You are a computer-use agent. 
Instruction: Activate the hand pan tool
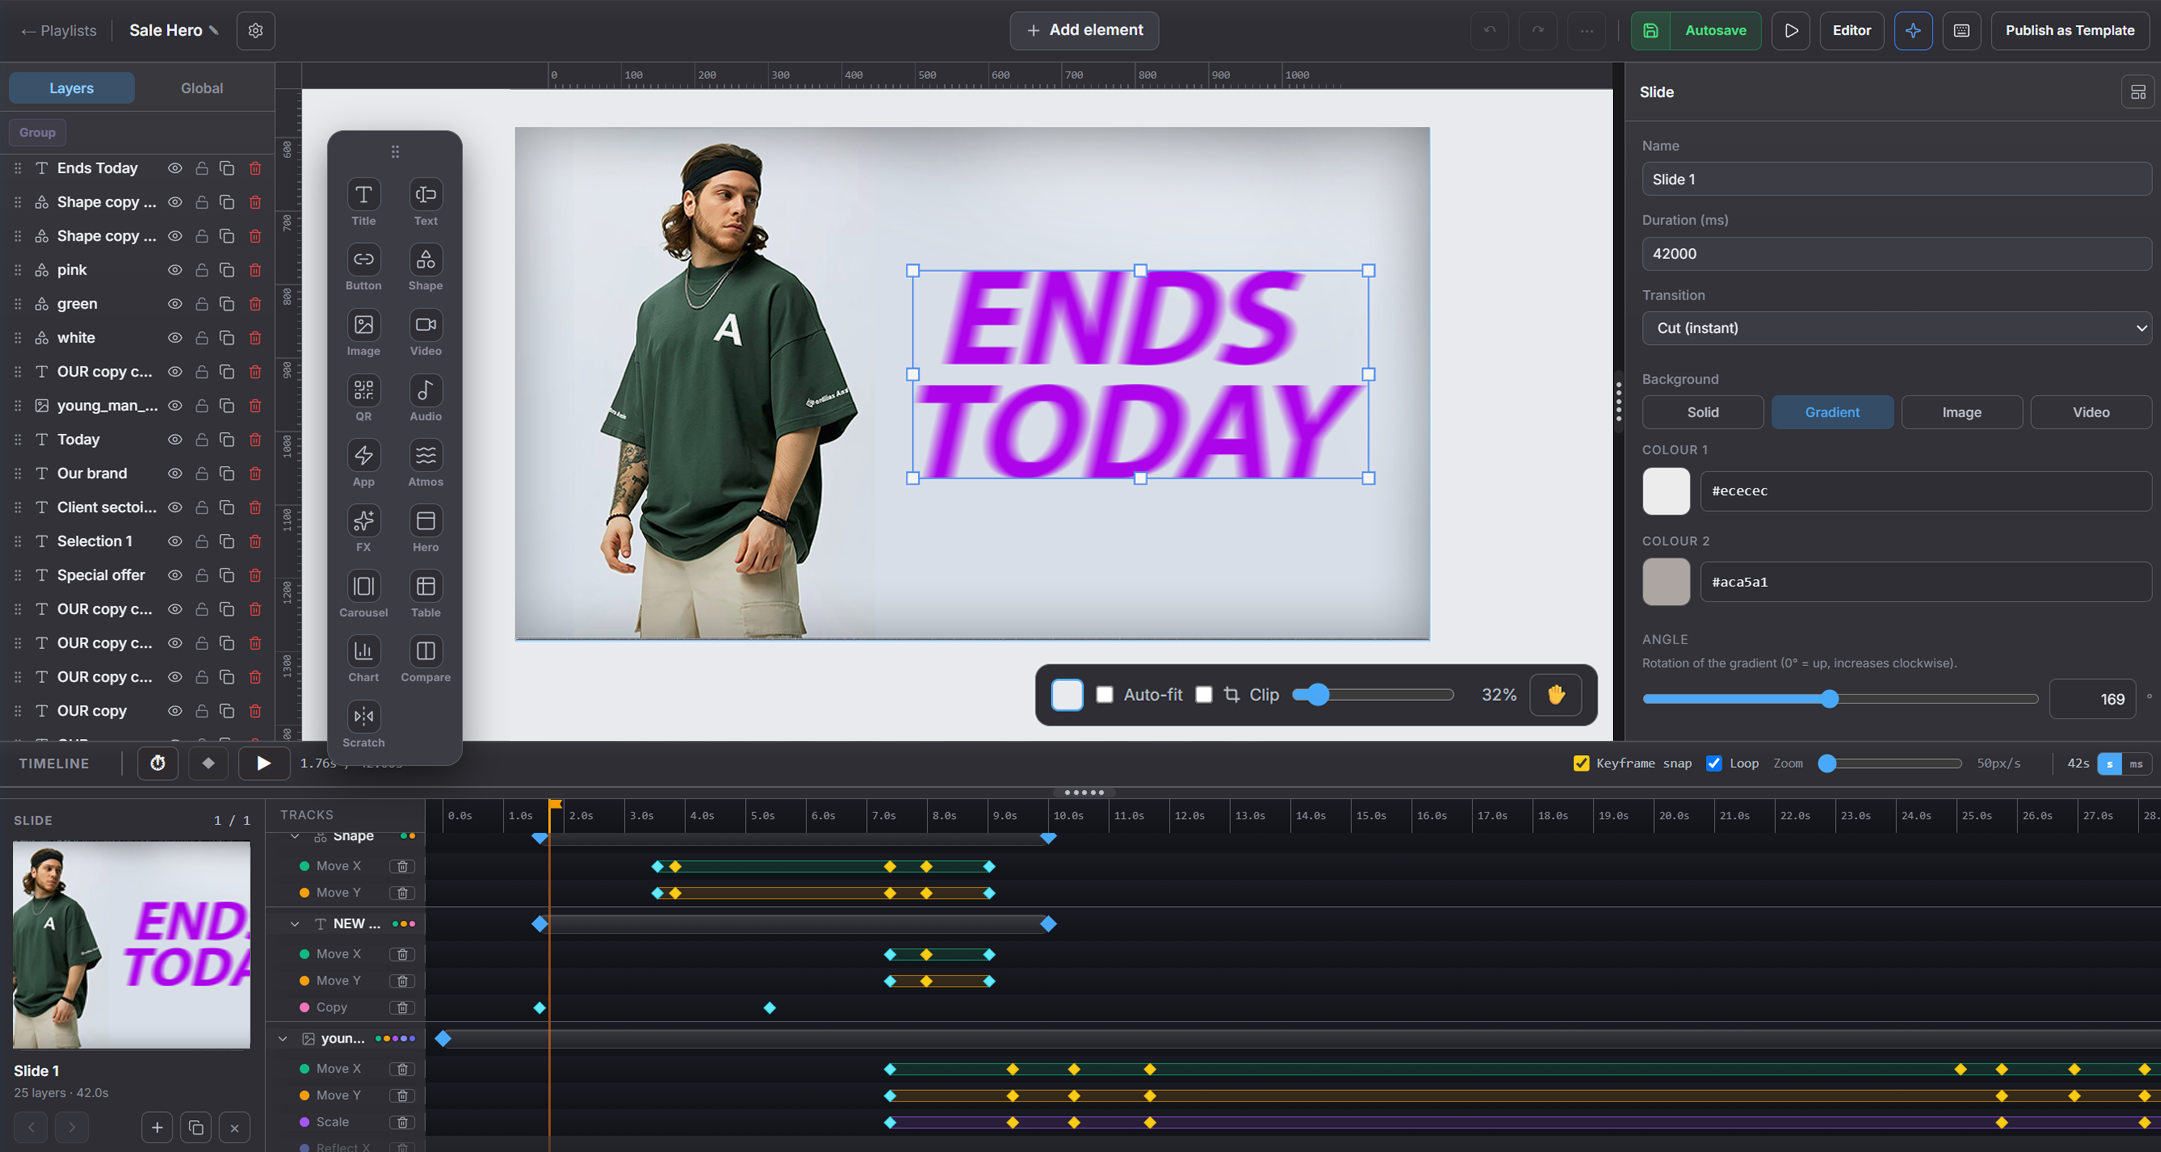coord(1556,695)
